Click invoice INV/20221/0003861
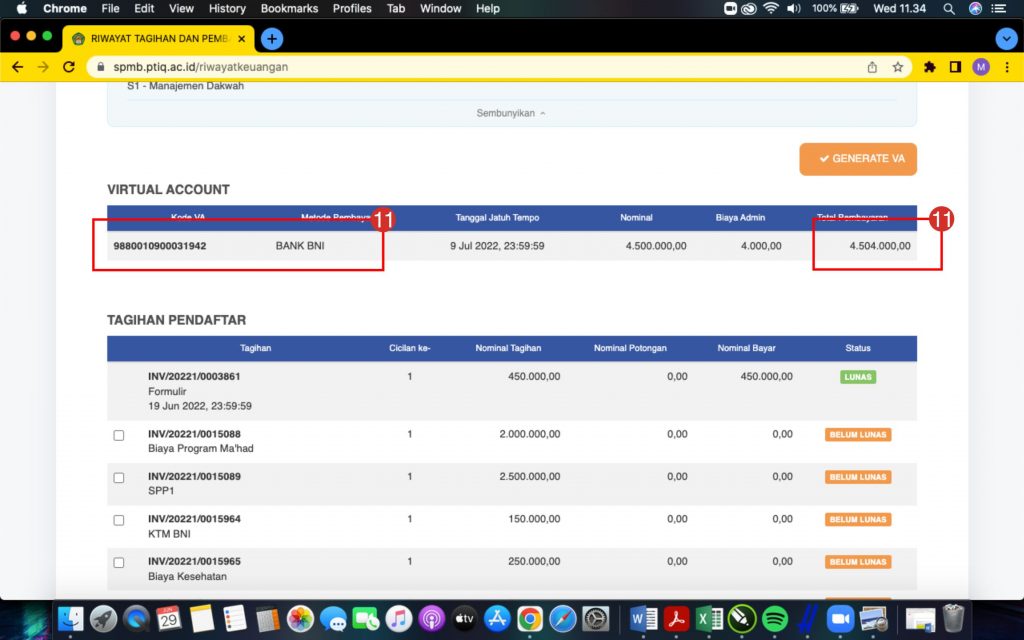The image size is (1024, 640). [194, 376]
